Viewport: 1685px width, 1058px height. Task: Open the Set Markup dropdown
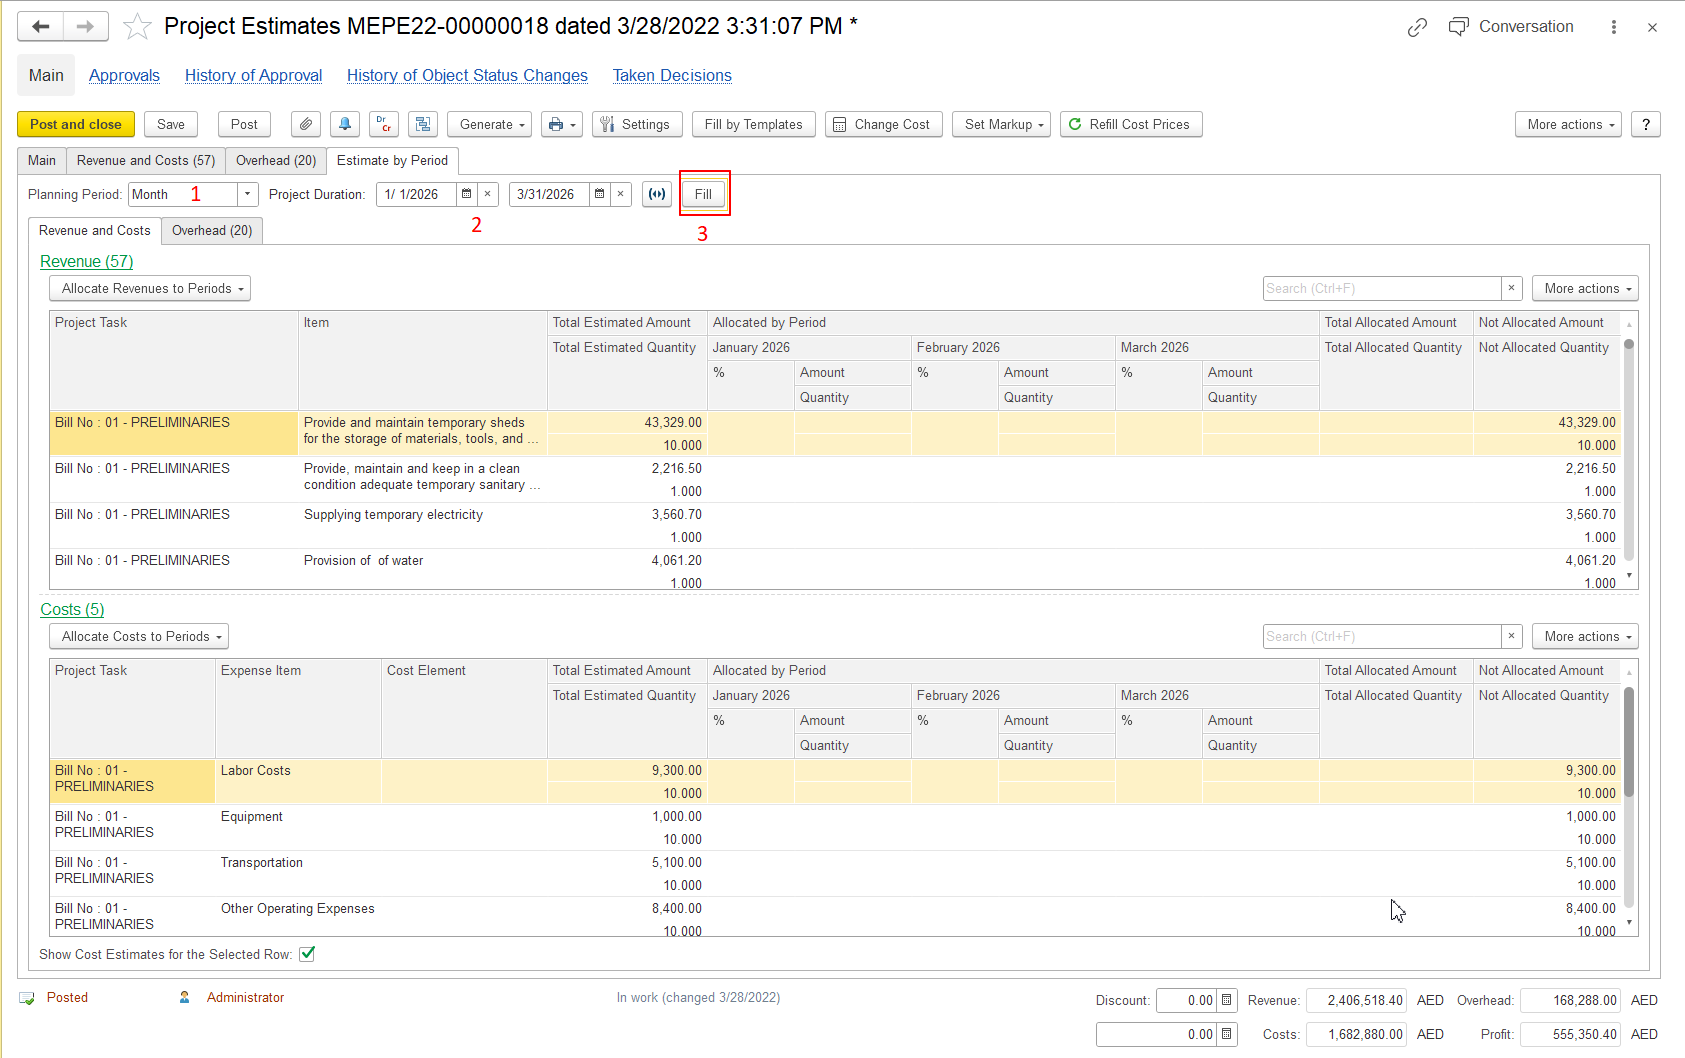click(1001, 124)
